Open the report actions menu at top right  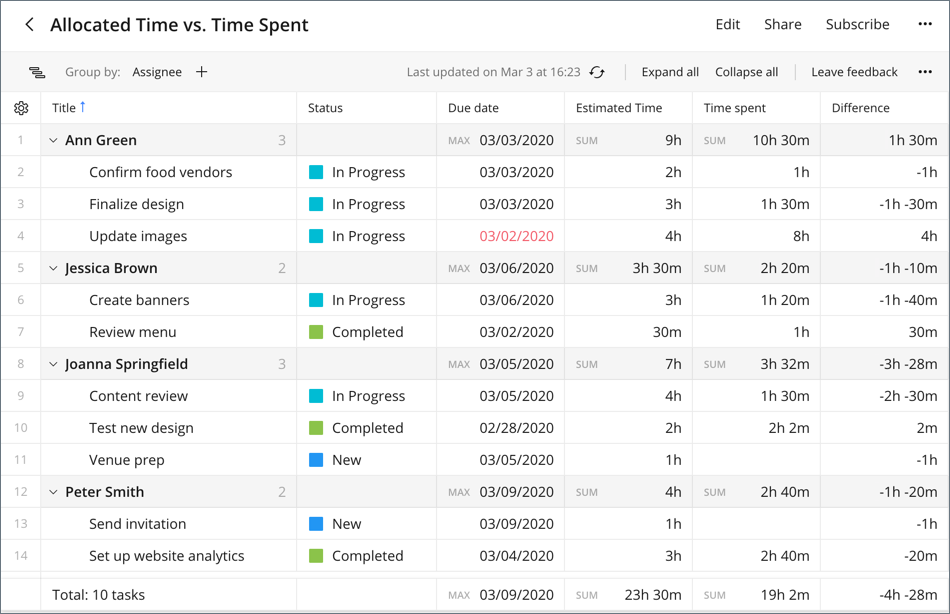pyautogui.click(x=924, y=24)
